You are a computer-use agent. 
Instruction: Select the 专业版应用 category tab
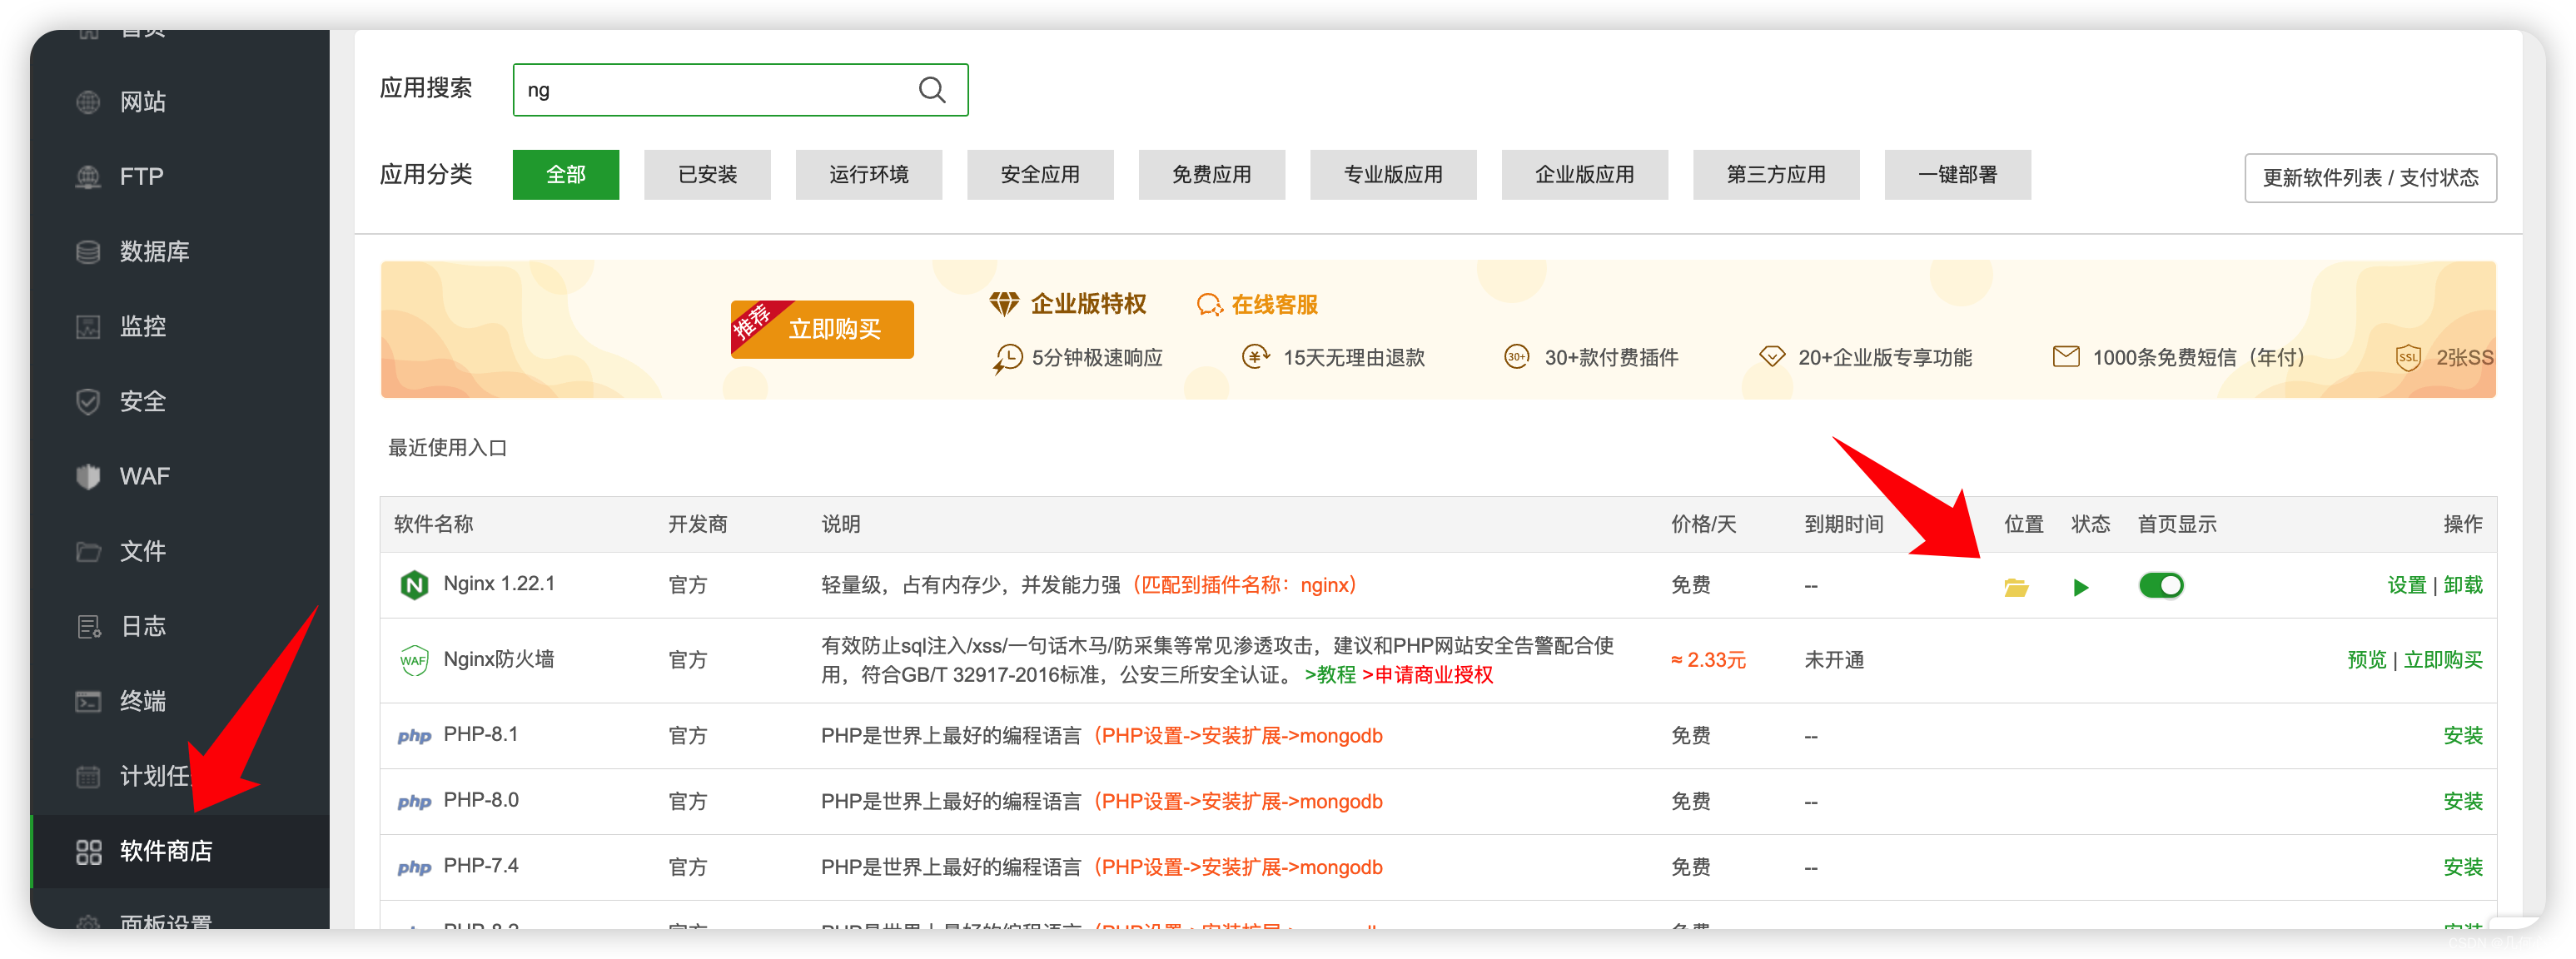point(1393,175)
